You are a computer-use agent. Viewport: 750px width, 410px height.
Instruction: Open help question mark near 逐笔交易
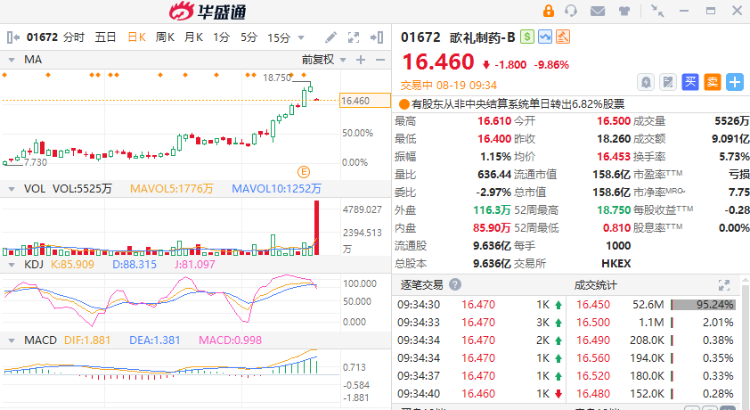pyautogui.click(x=455, y=285)
